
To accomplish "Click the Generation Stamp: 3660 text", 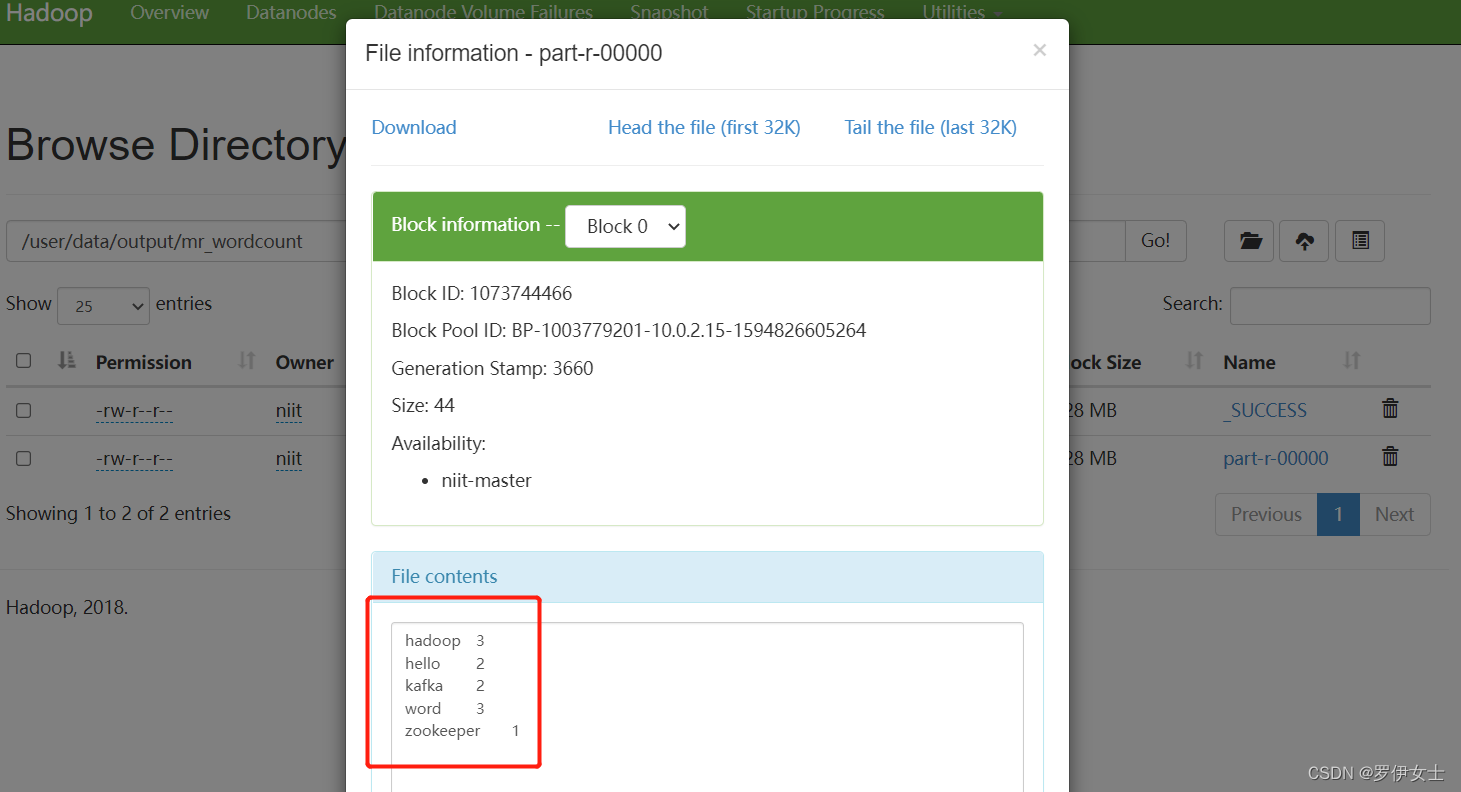I will [492, 368].
